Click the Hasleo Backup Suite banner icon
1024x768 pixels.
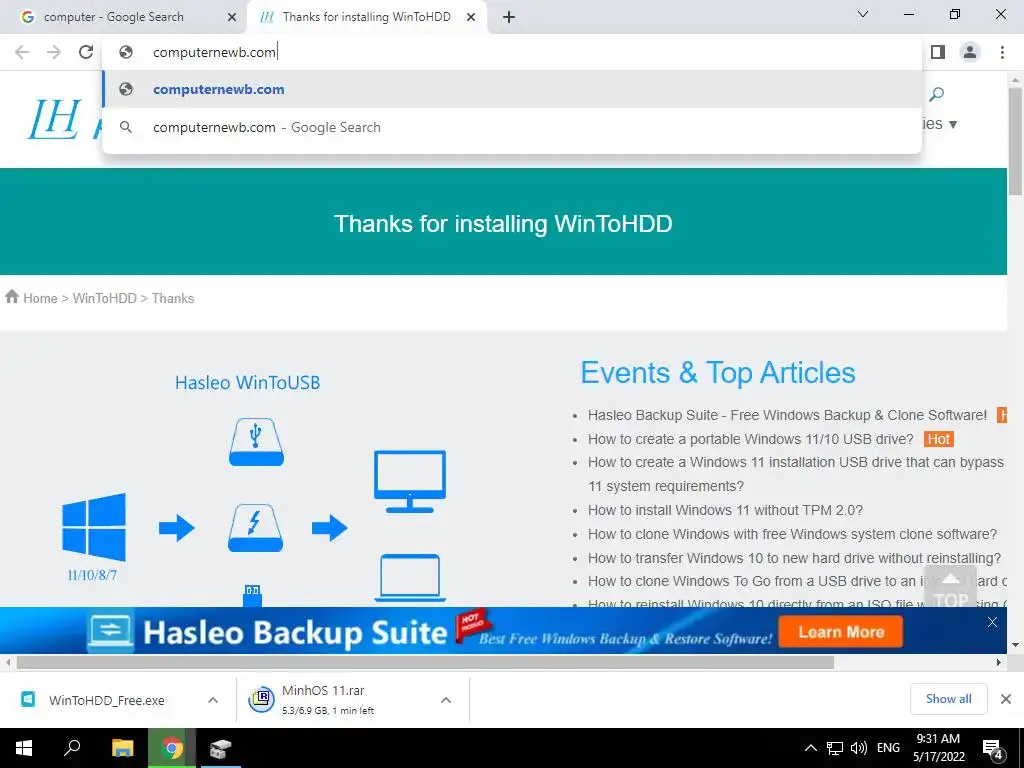click(110, 631)
